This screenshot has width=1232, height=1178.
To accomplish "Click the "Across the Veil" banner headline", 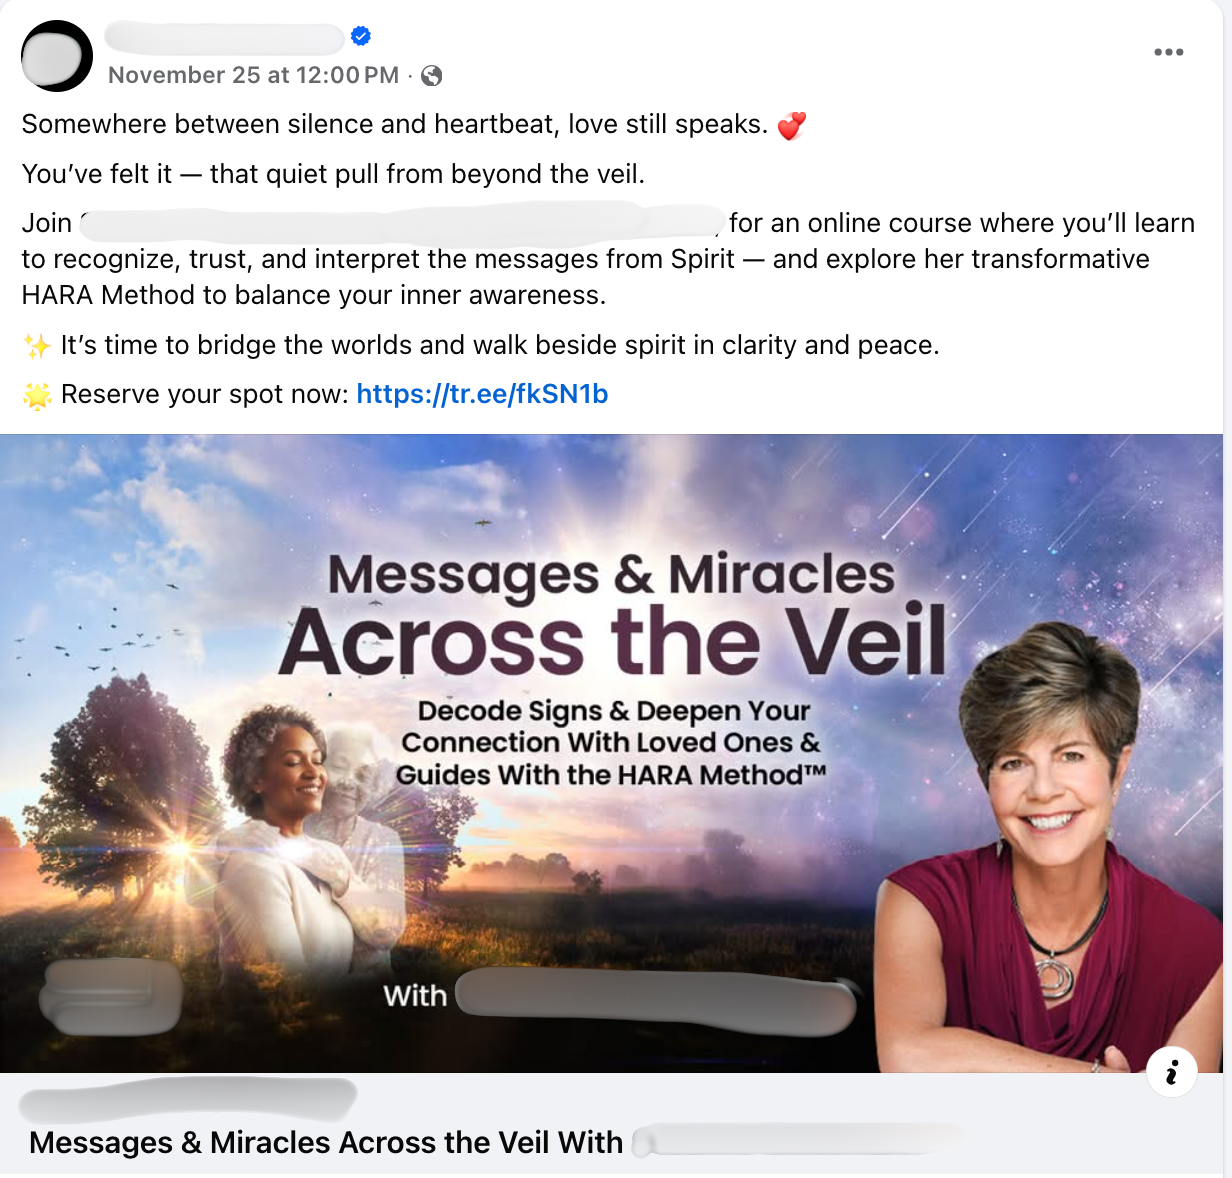I will coord(612,640).
